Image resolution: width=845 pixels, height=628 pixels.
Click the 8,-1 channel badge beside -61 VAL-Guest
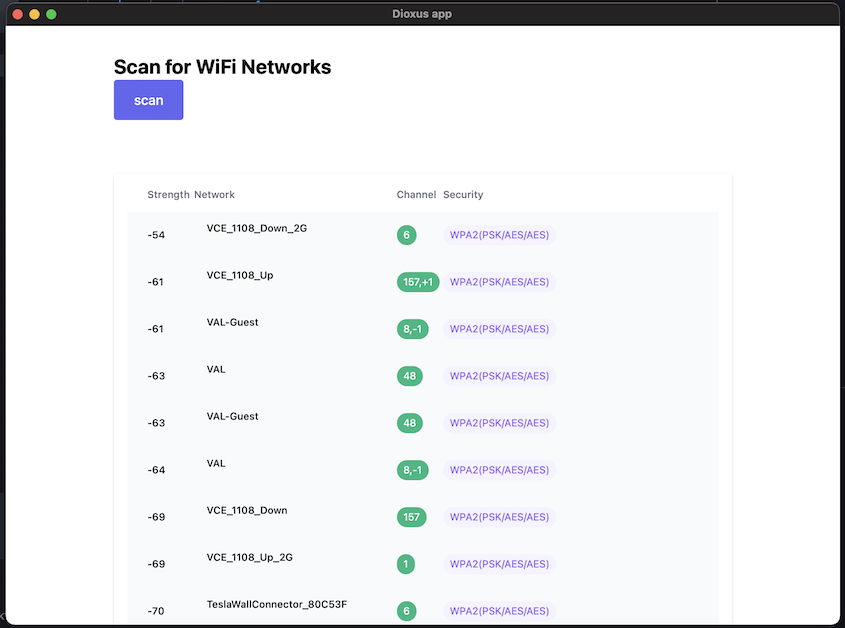[x=412, y=329]
